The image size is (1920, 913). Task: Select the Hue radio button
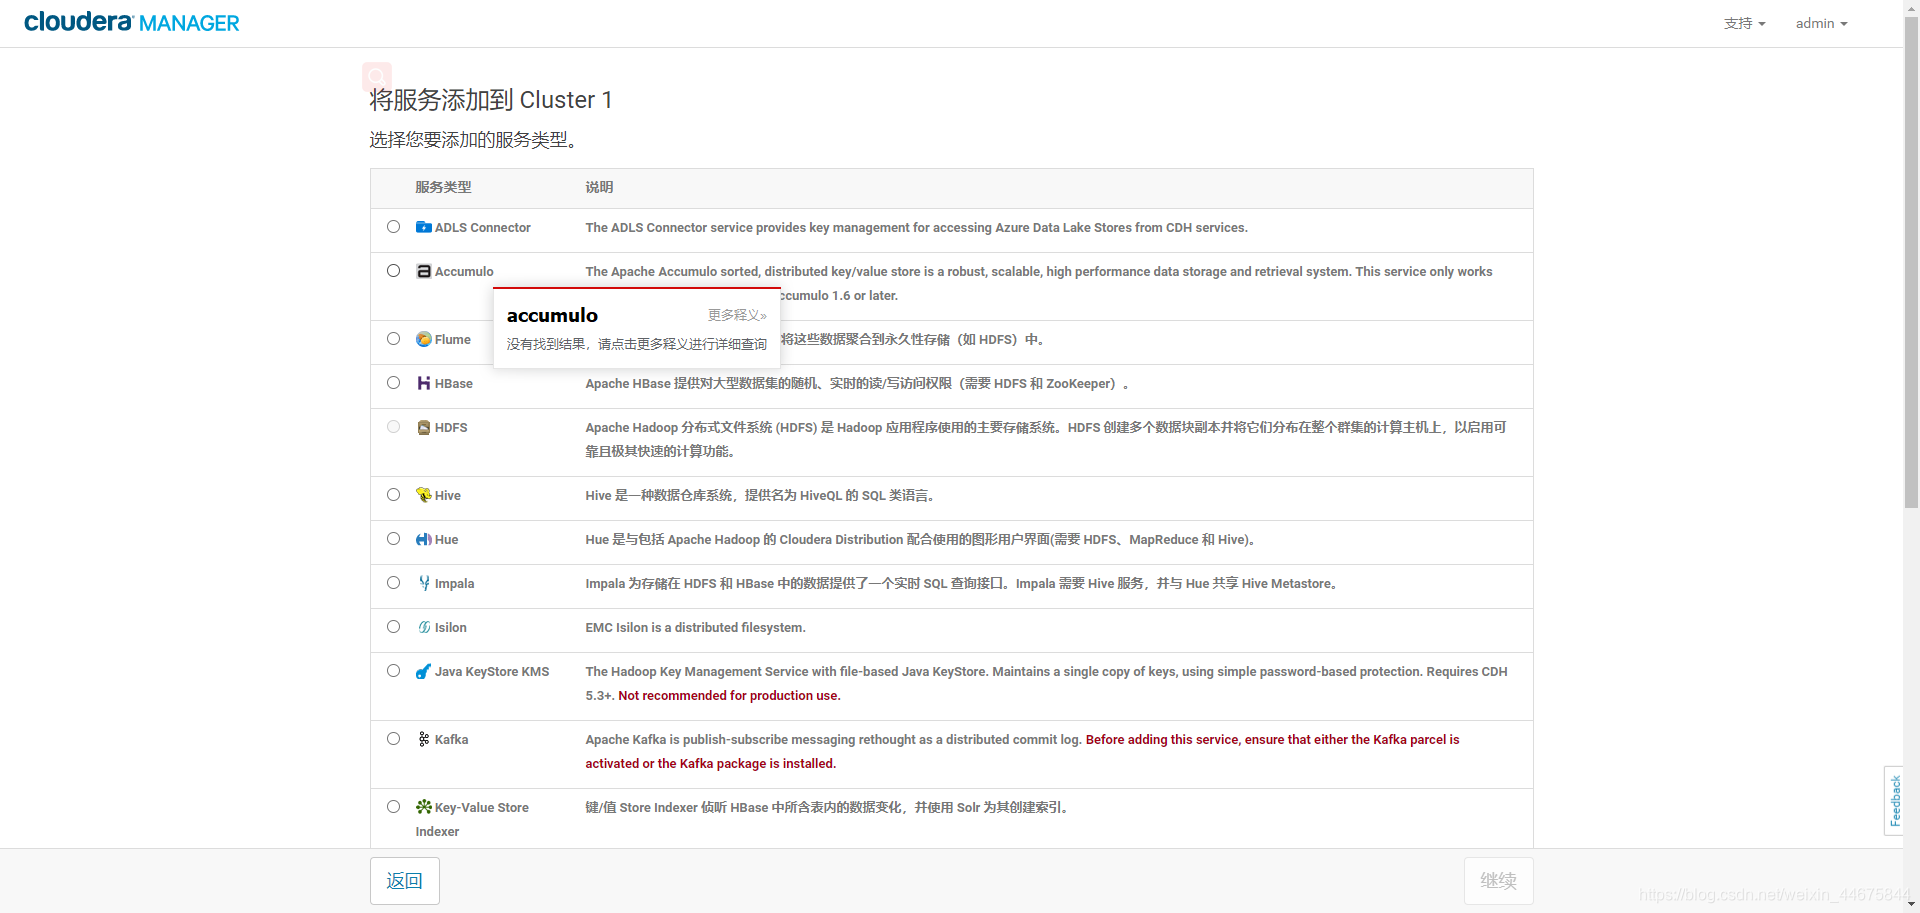(394, 539)
